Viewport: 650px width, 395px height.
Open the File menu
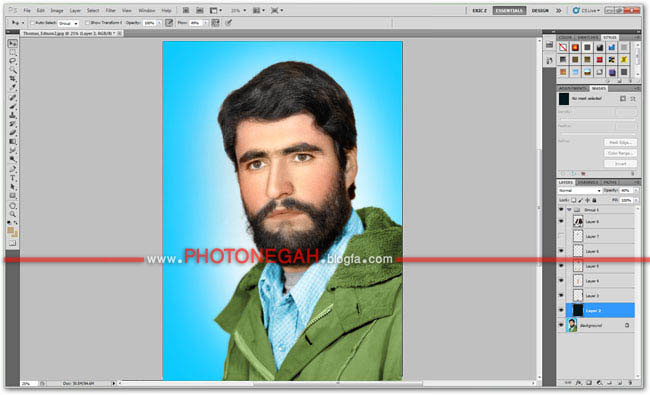pyautogui.click(x=27, y=10)
